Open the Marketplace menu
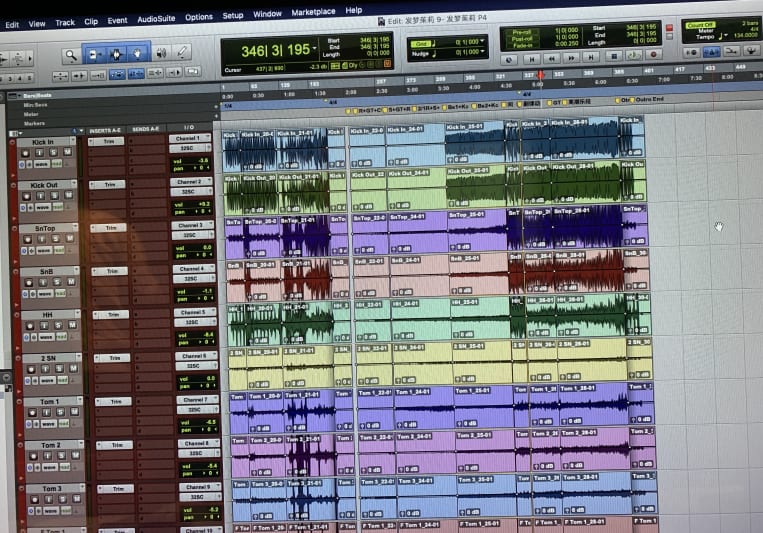 click(313, 12)
